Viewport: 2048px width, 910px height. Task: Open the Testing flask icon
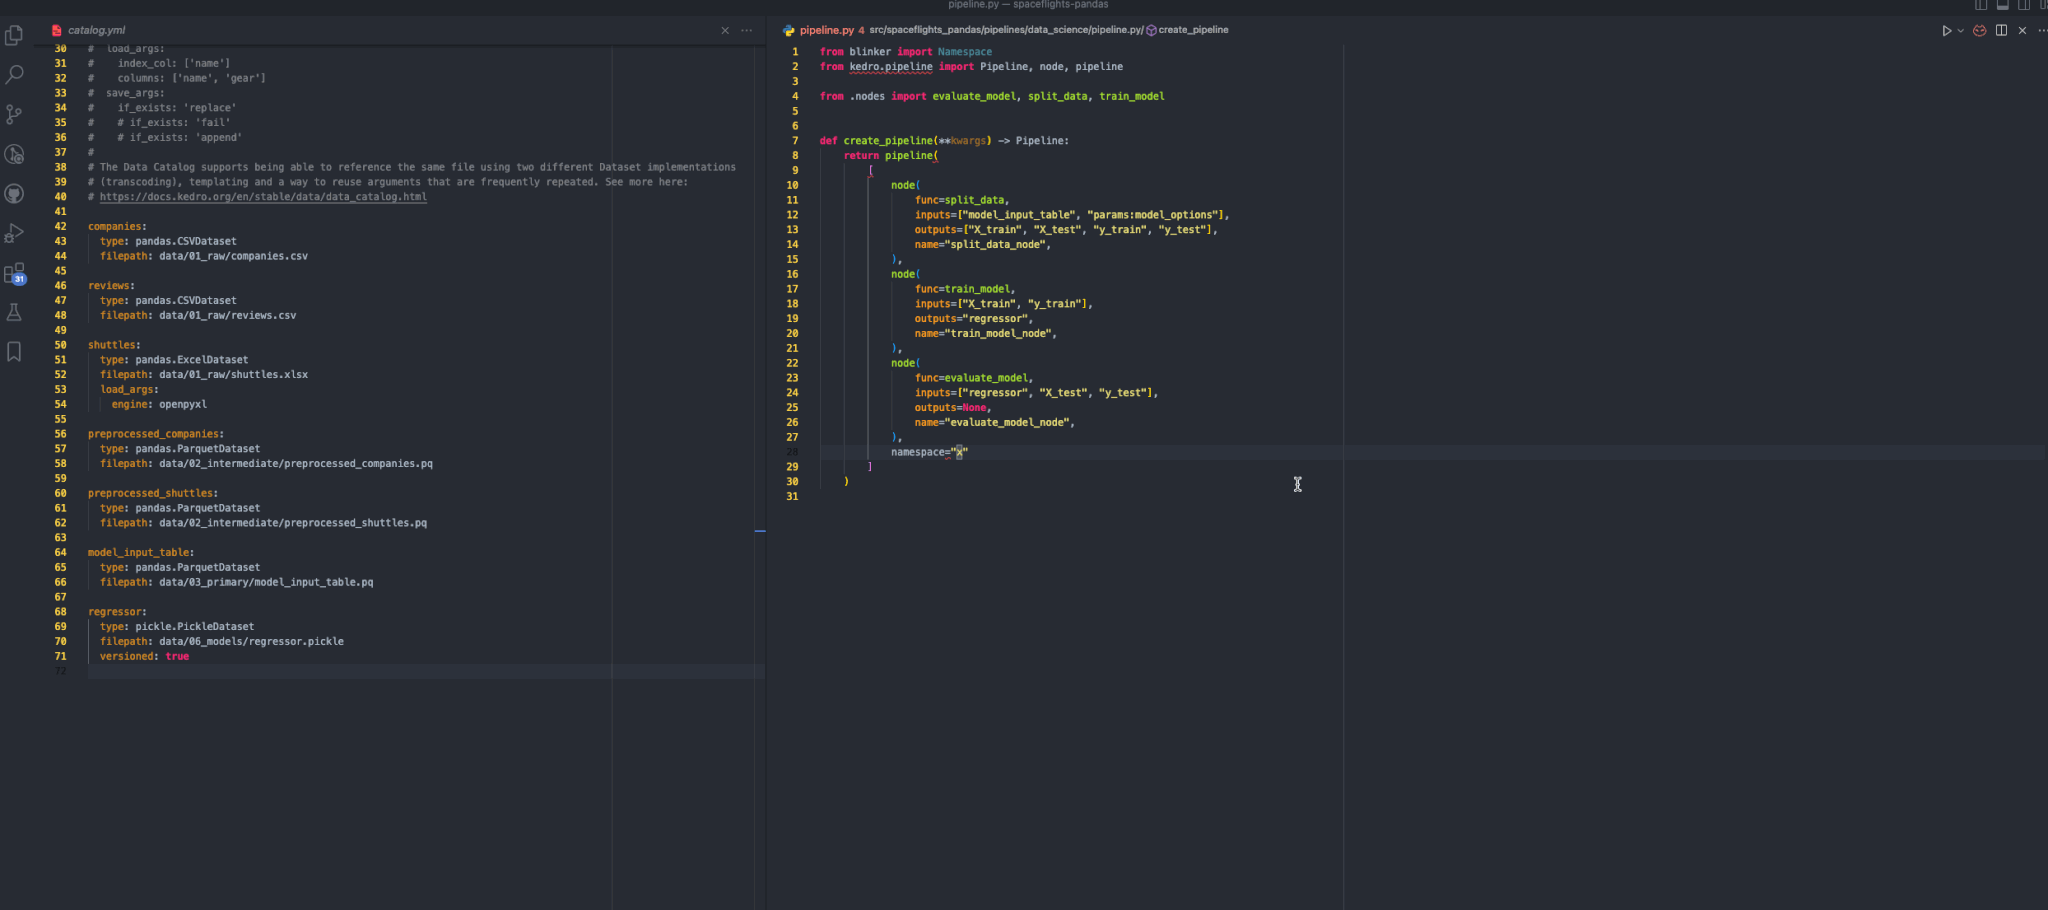point(14,313)
